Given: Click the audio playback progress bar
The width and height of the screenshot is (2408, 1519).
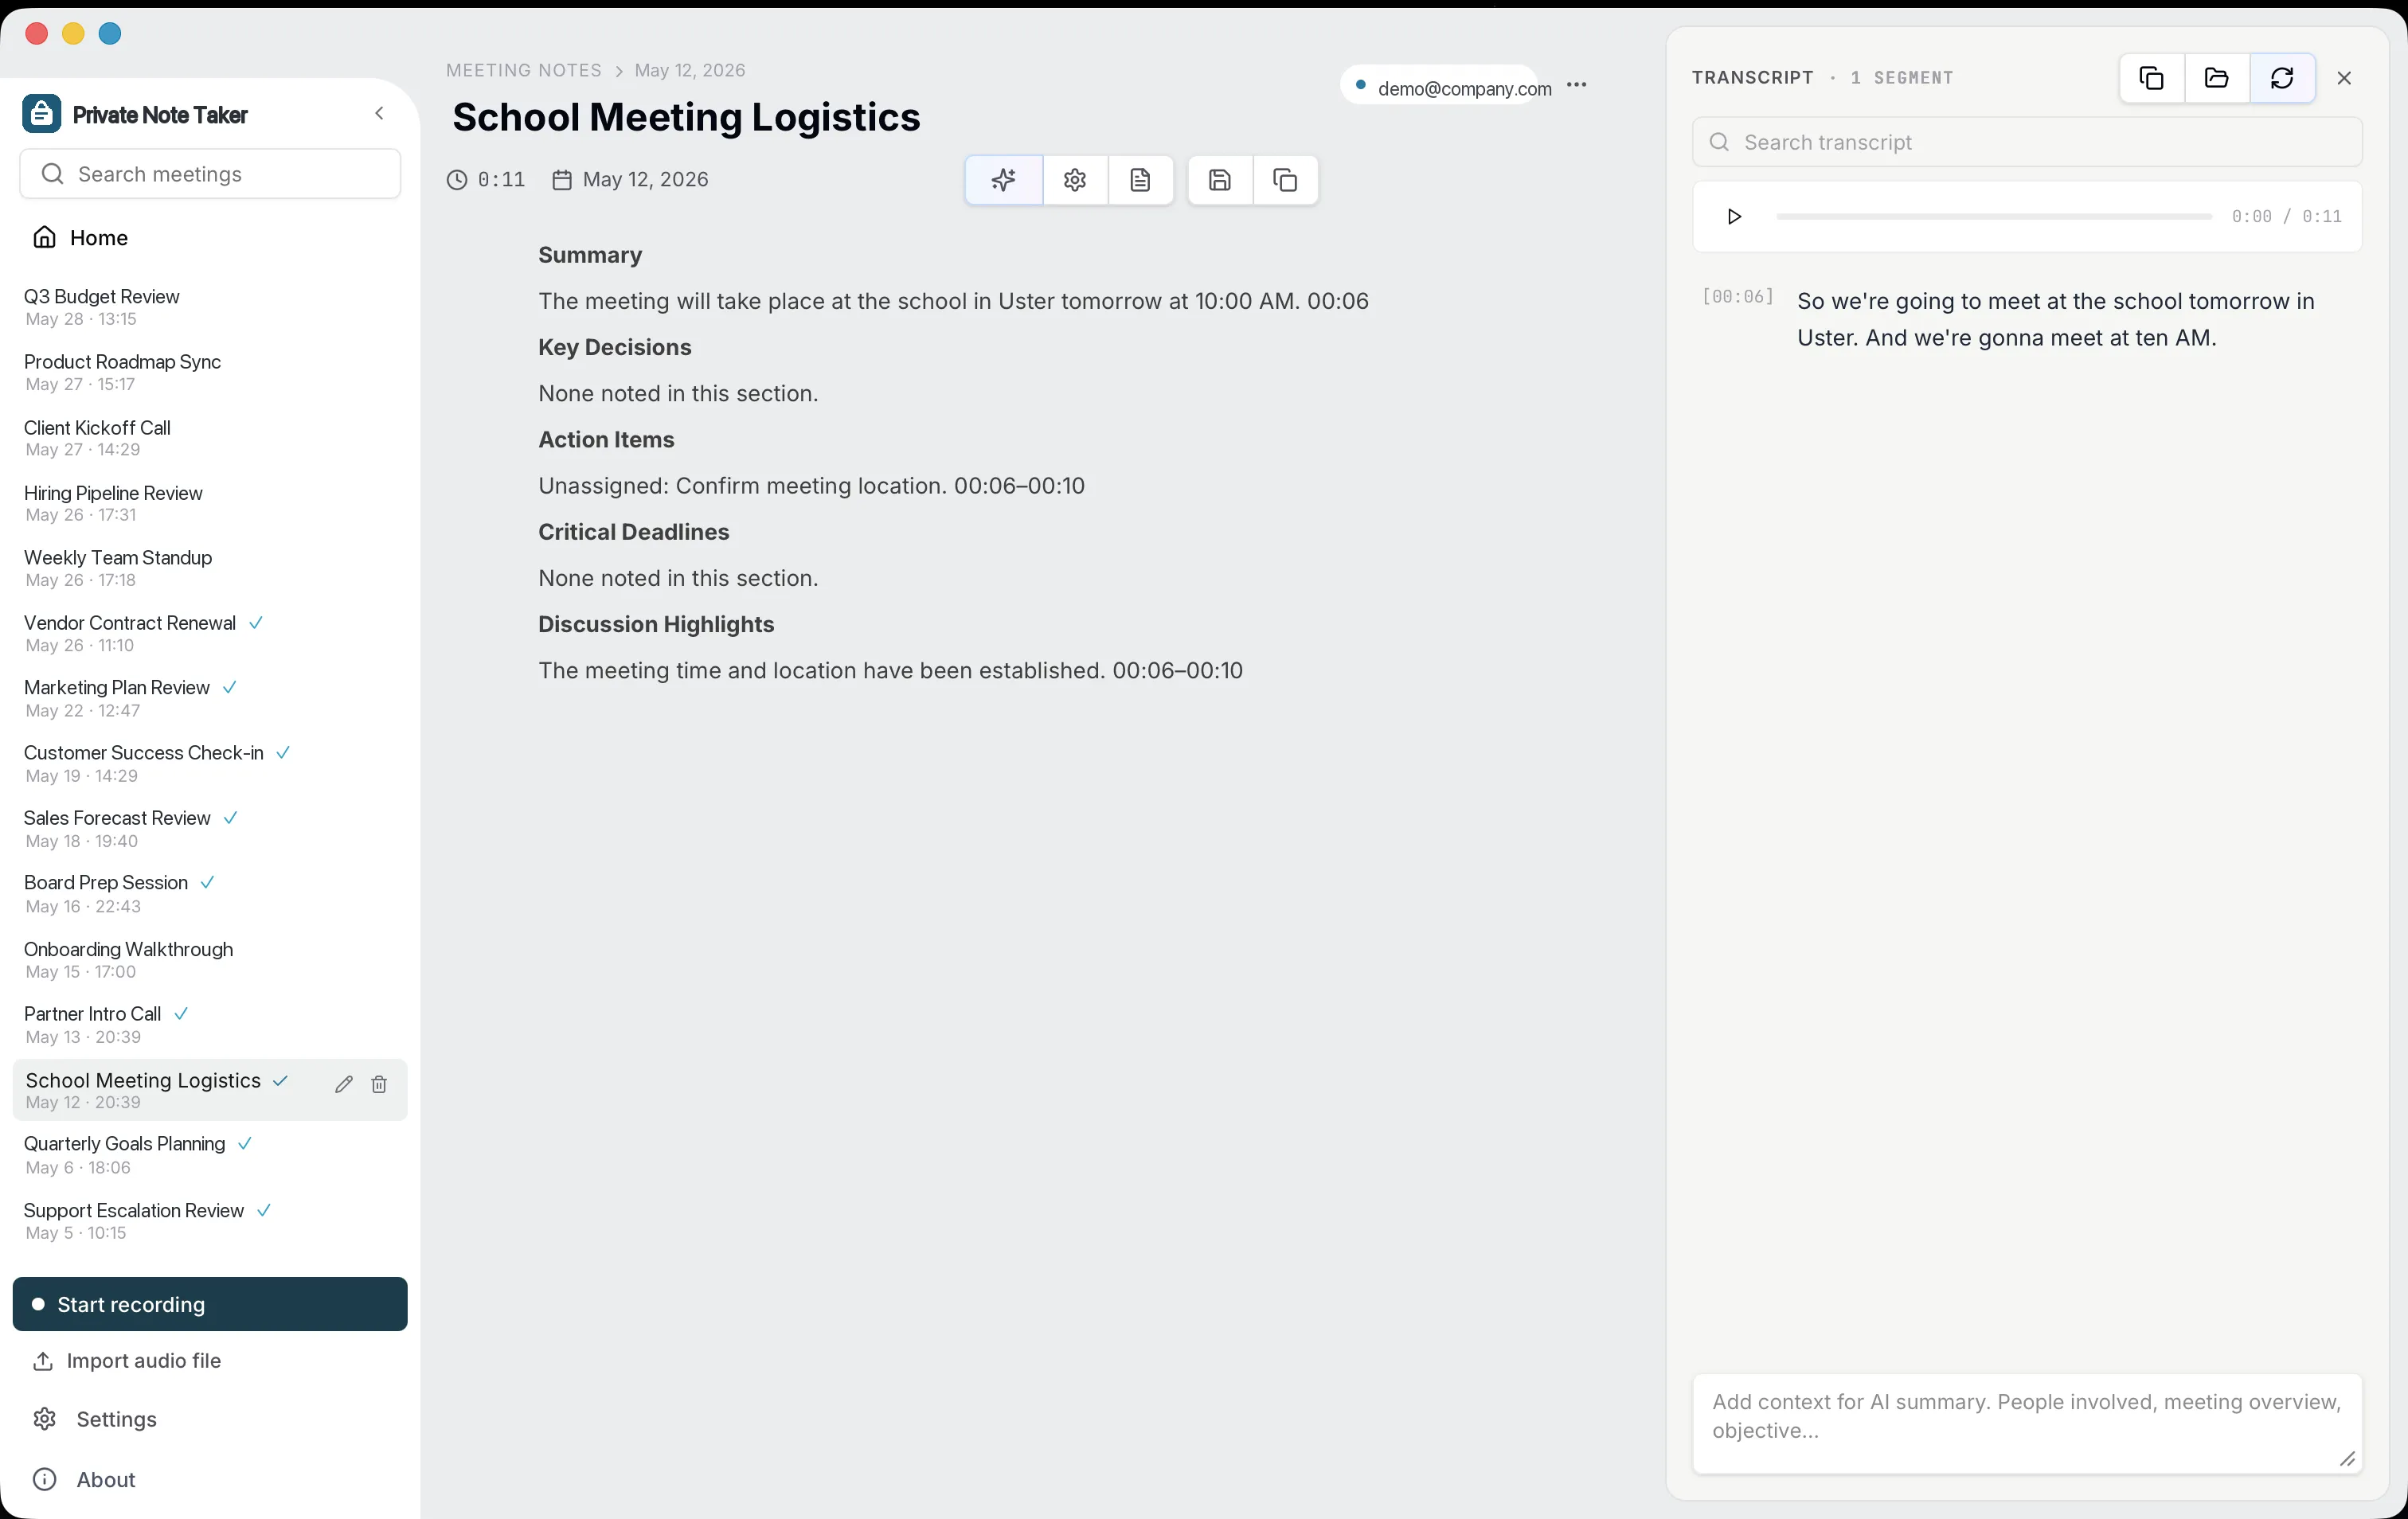Looking at the screenshot, I should coord(1993,217).
